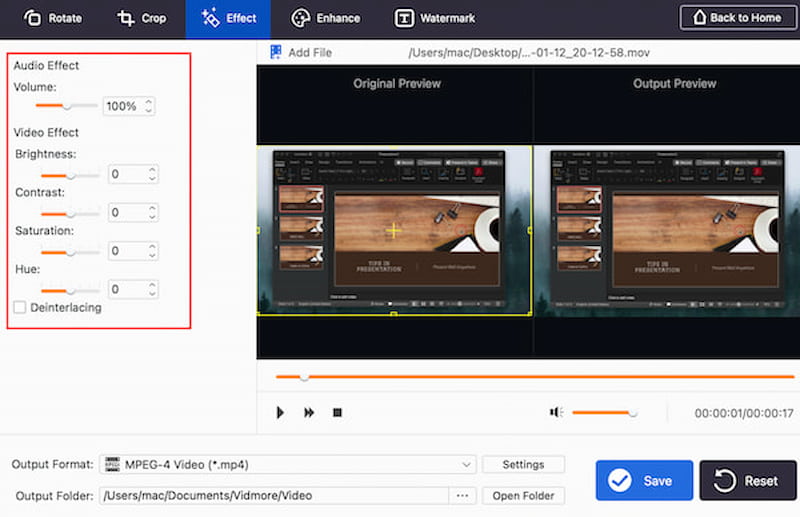Click the Brightness value stepper
800x517 pixels.
(152, 174)
